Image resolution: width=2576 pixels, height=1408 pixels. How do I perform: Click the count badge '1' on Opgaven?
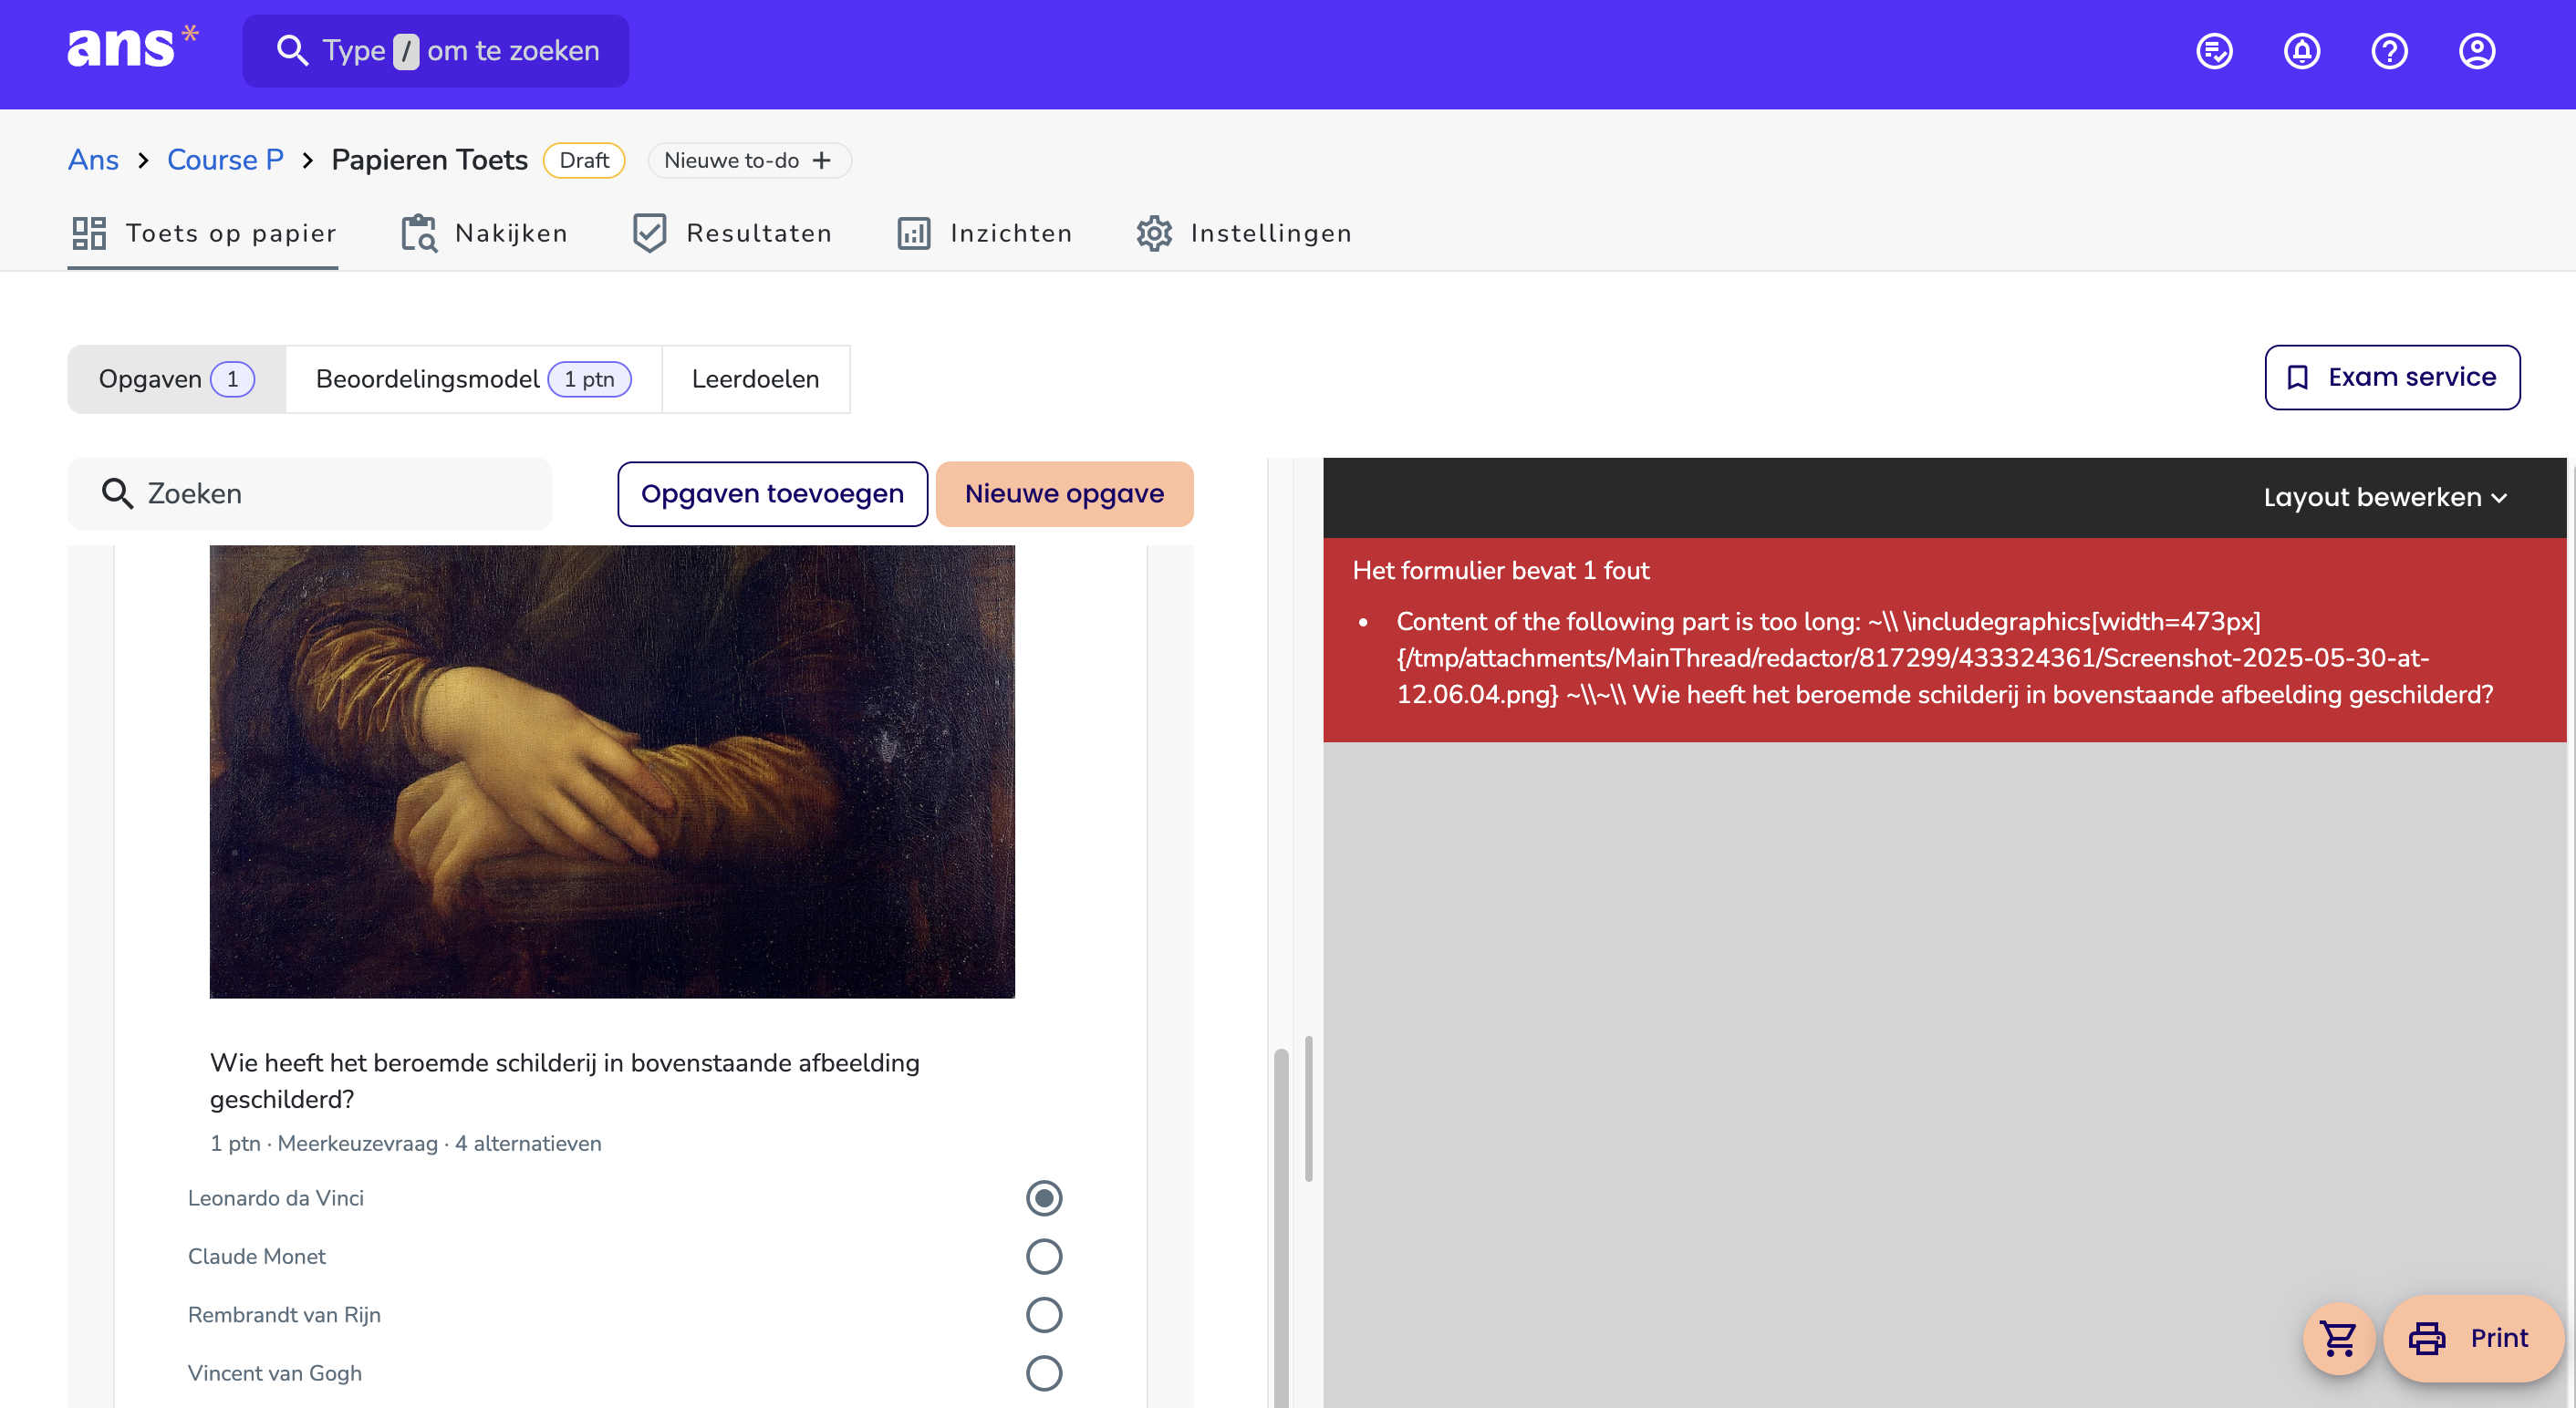pos(232,379)
